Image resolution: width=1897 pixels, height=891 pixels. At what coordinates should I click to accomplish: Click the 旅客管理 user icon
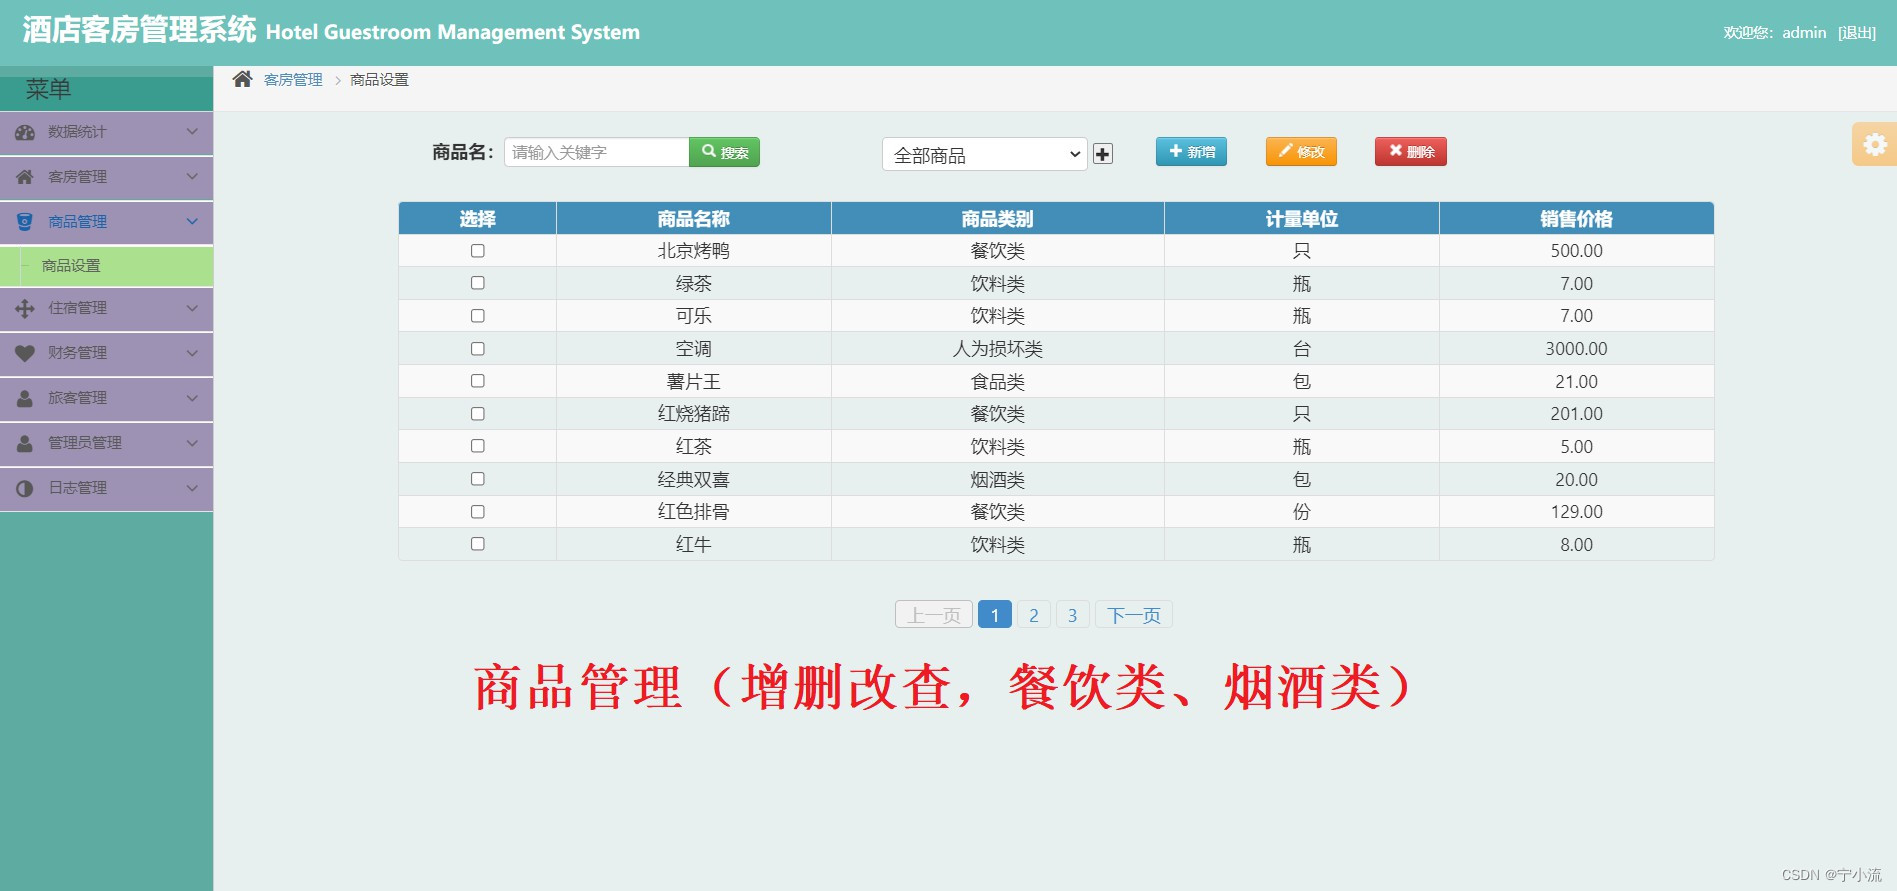[25, 398]
